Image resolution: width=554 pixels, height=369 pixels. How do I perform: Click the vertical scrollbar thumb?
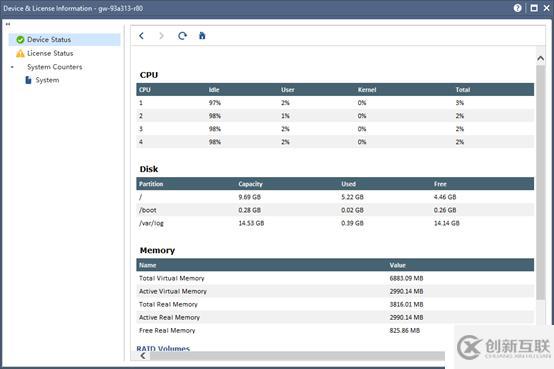point(541,182)
